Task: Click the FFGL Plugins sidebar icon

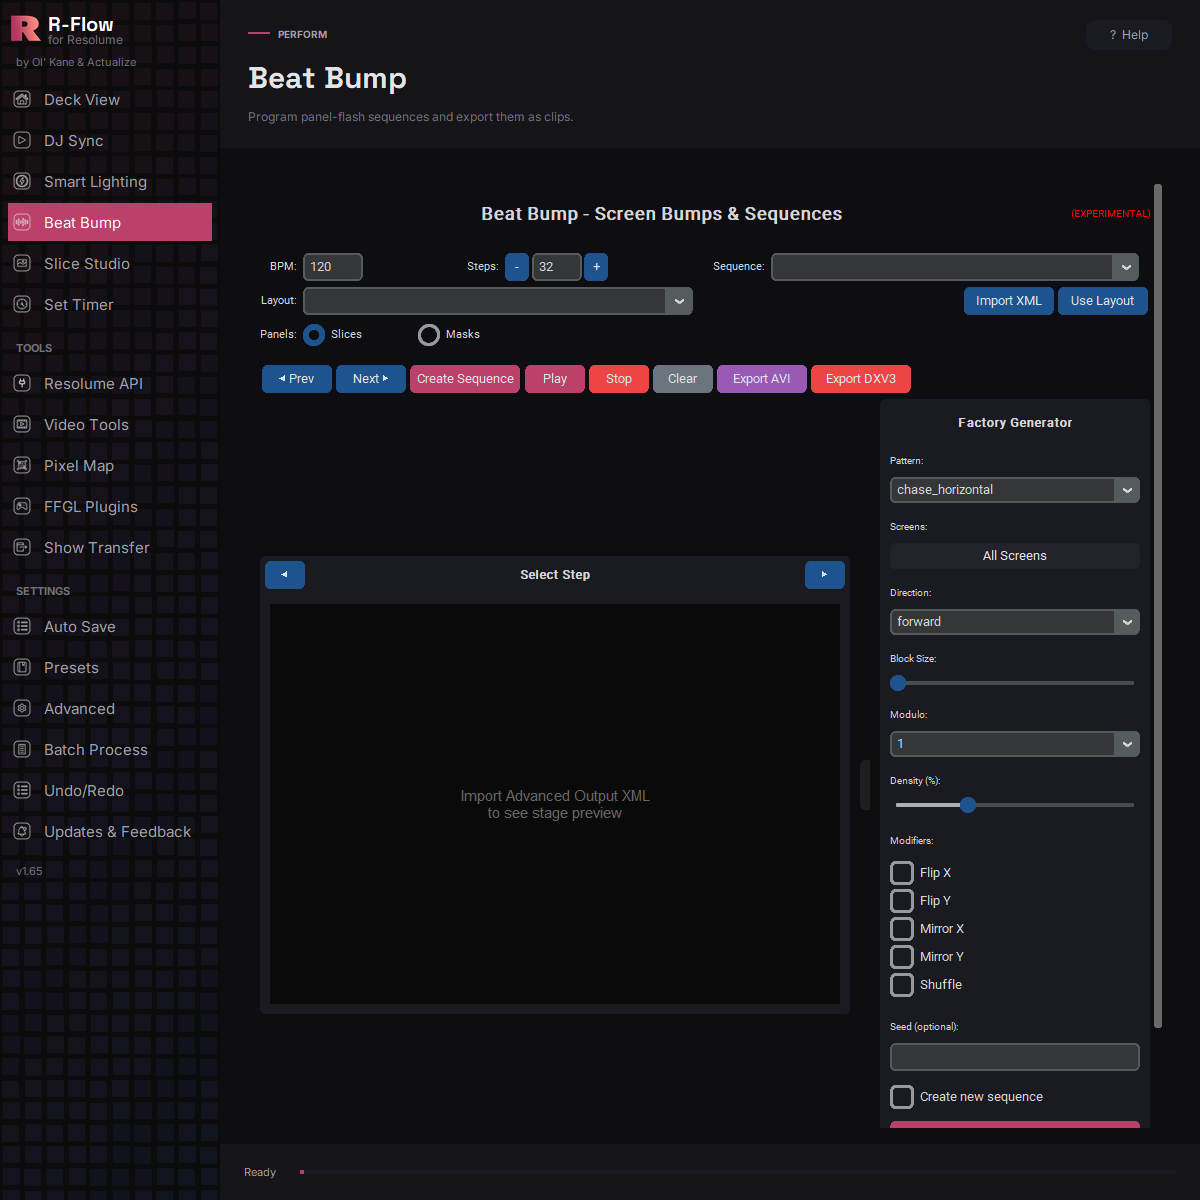Action: click(22, 507)
